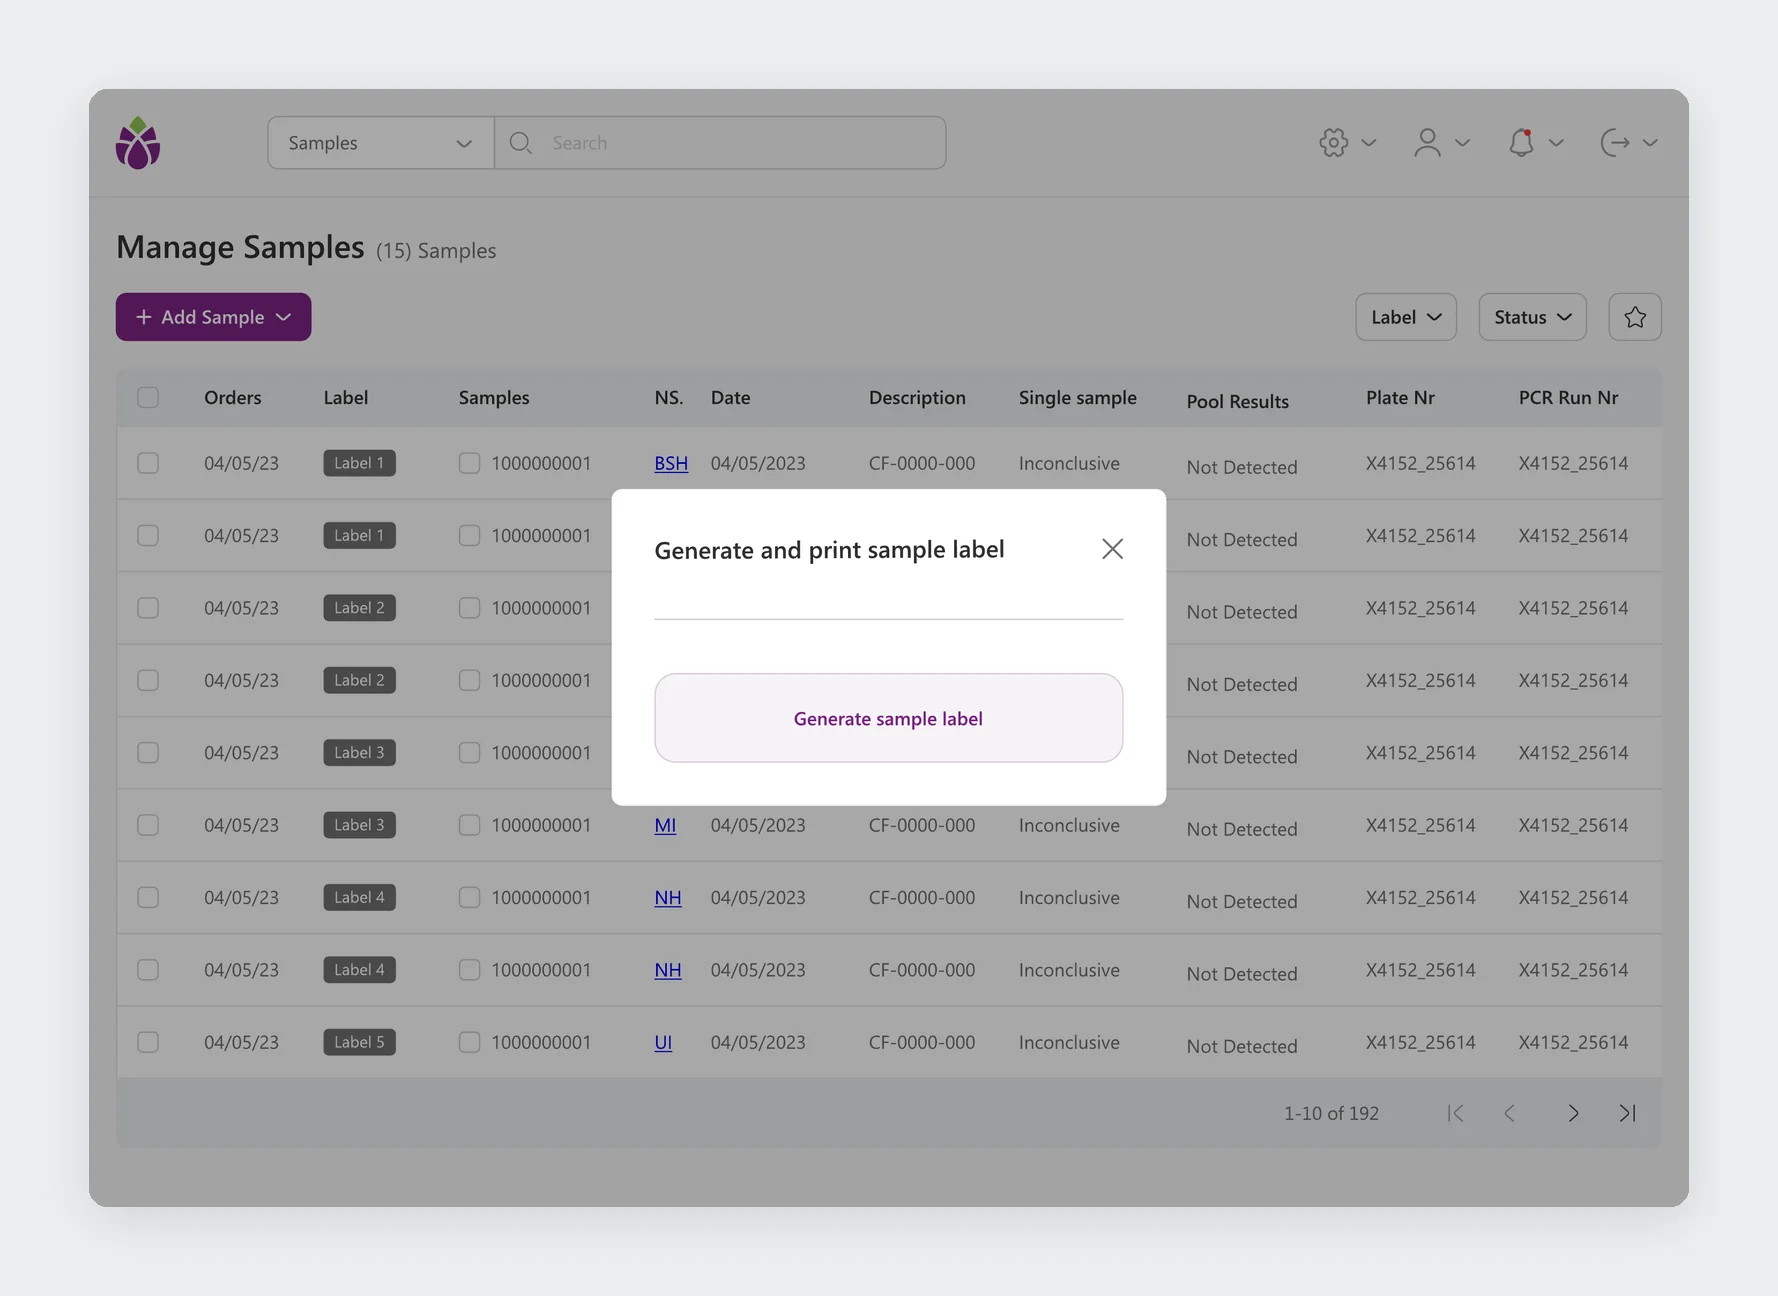Open the user profile icon
Screen dimensions: 1778x1296
(x=1427, y=143)
